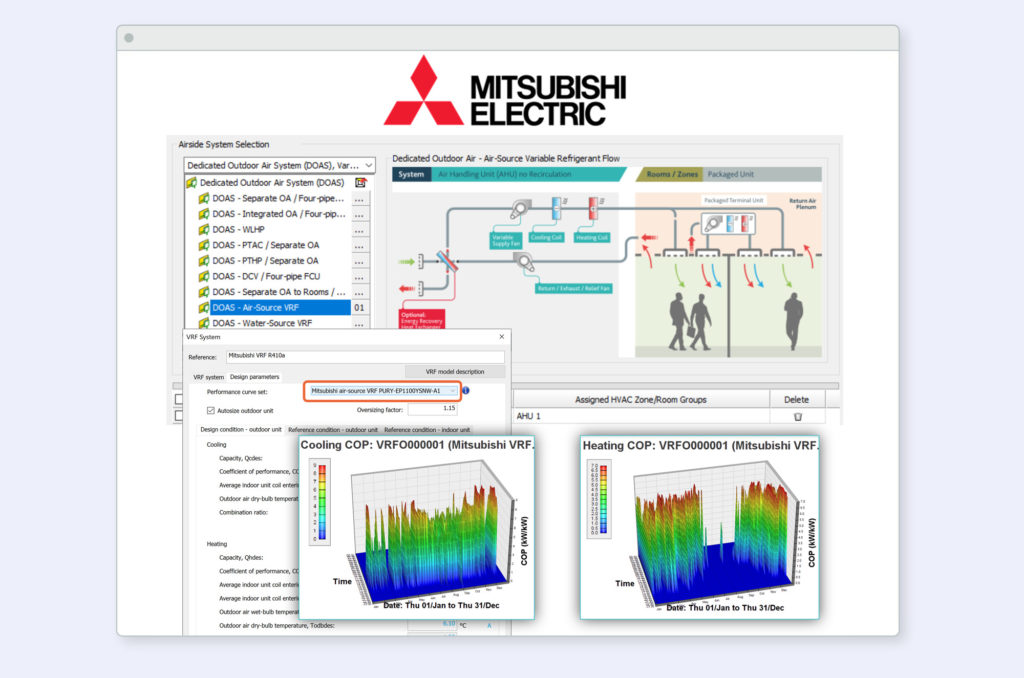Viewport: 1024px width, 678px height.
Task: Click the Delete column header
Action: click(797, 399)
